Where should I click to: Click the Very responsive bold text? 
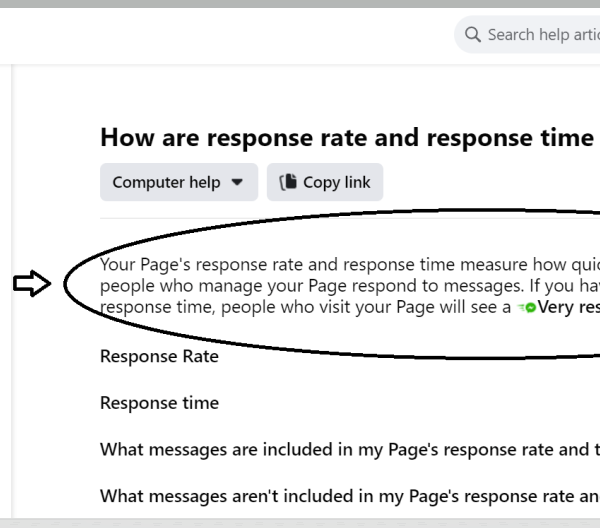(569, 307)
